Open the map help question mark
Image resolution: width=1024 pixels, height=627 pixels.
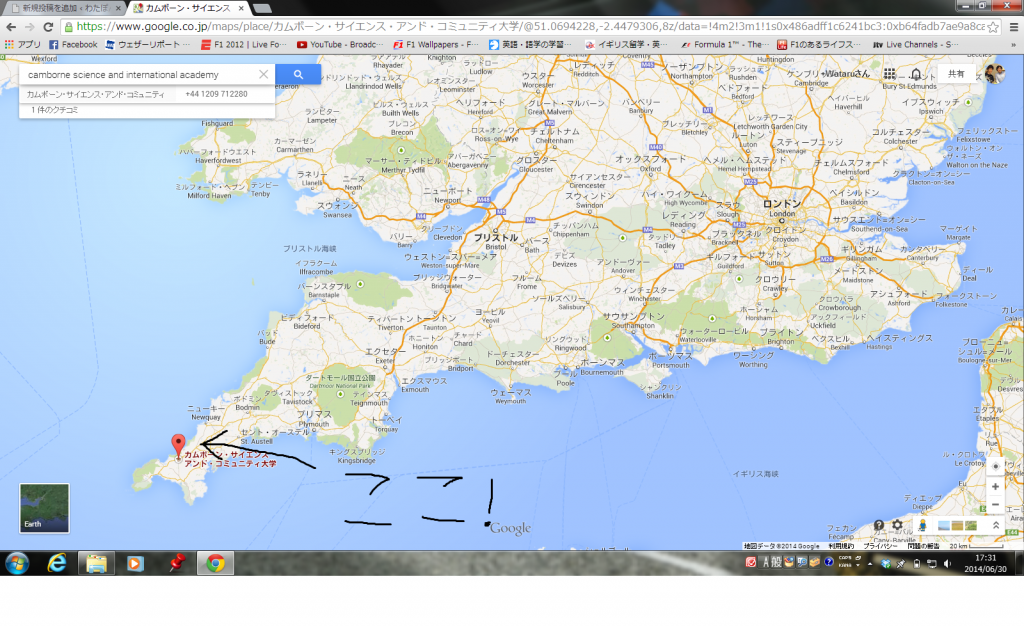coord(878,525)
